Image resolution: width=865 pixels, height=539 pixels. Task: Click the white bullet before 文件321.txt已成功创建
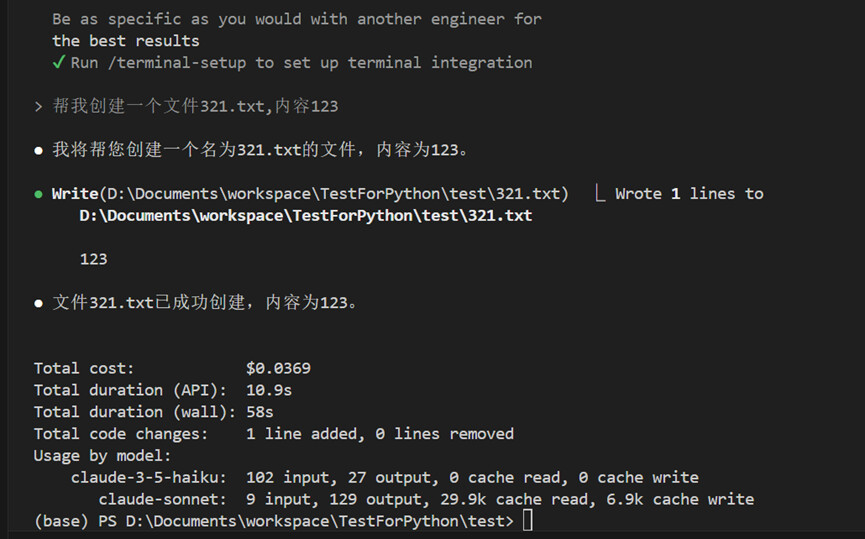38,303
